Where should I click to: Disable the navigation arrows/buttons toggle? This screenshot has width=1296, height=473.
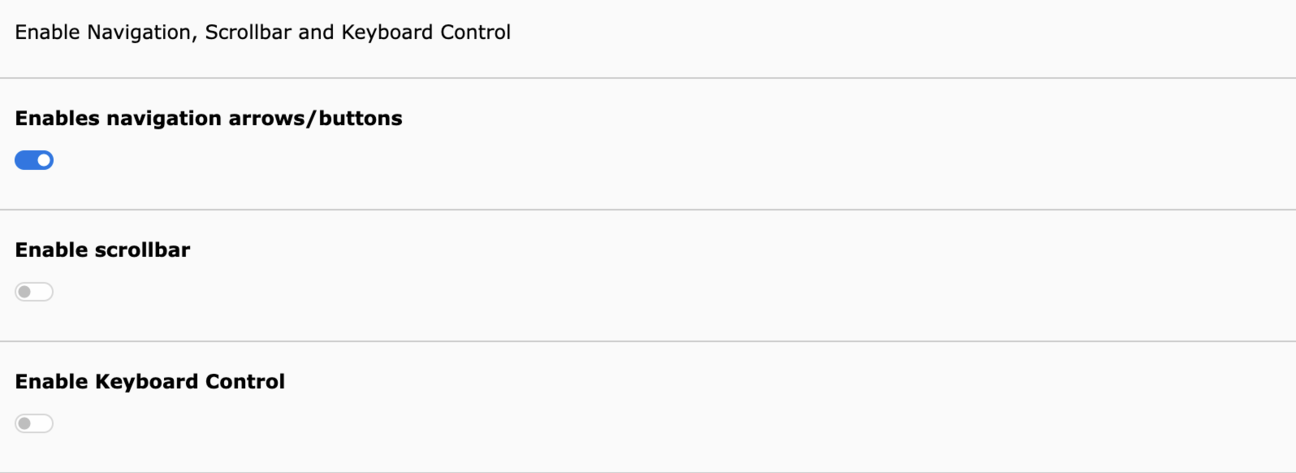coord(34,160)
